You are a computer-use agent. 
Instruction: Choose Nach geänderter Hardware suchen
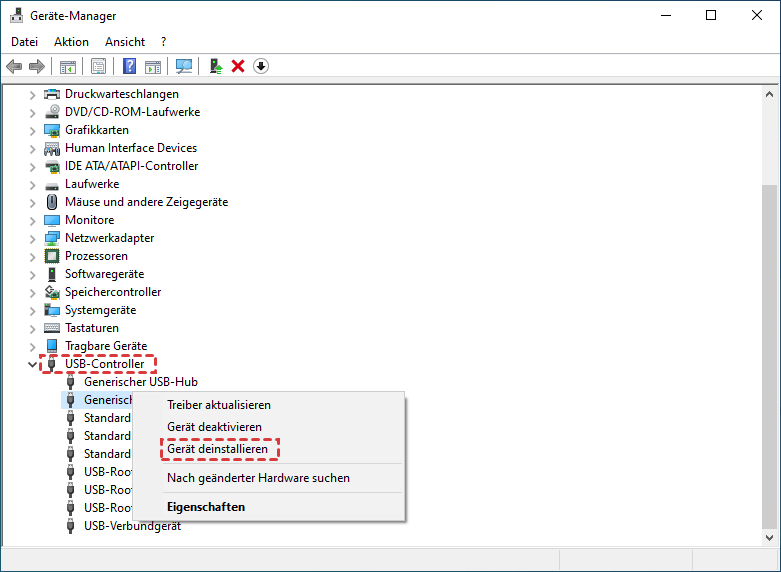point(269,478)
